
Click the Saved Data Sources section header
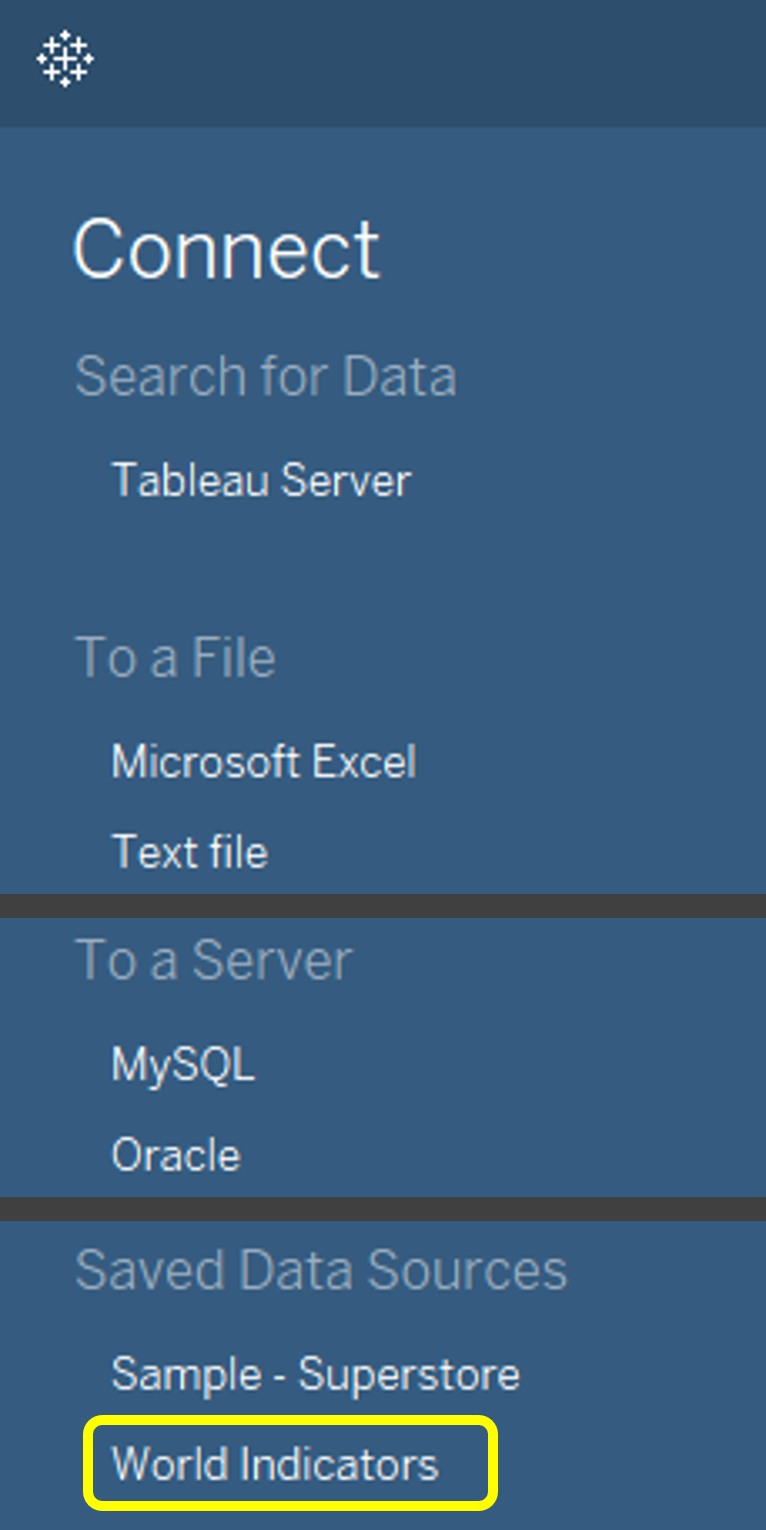point(321,1269)
